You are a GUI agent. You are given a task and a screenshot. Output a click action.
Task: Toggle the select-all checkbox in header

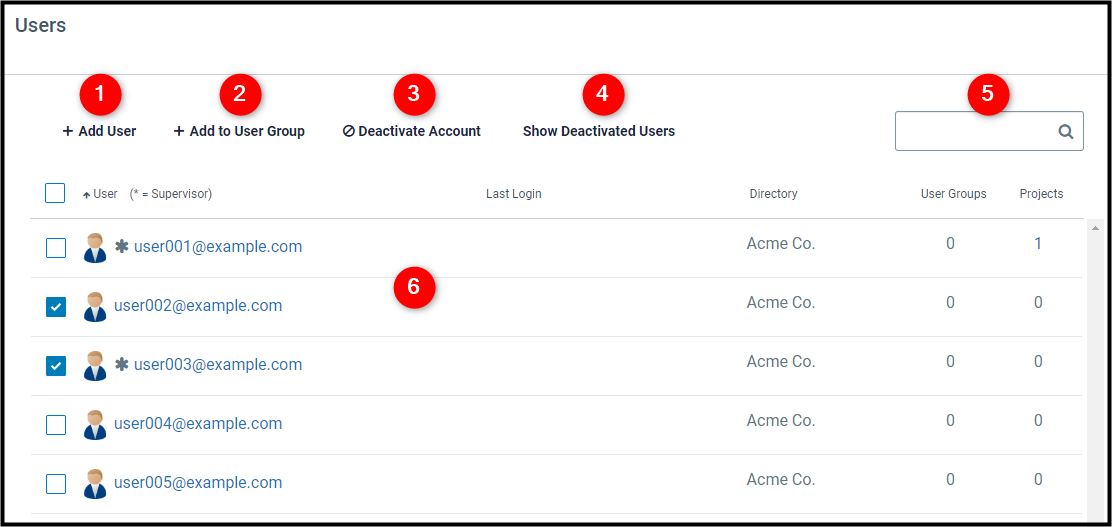coord(55,193)
